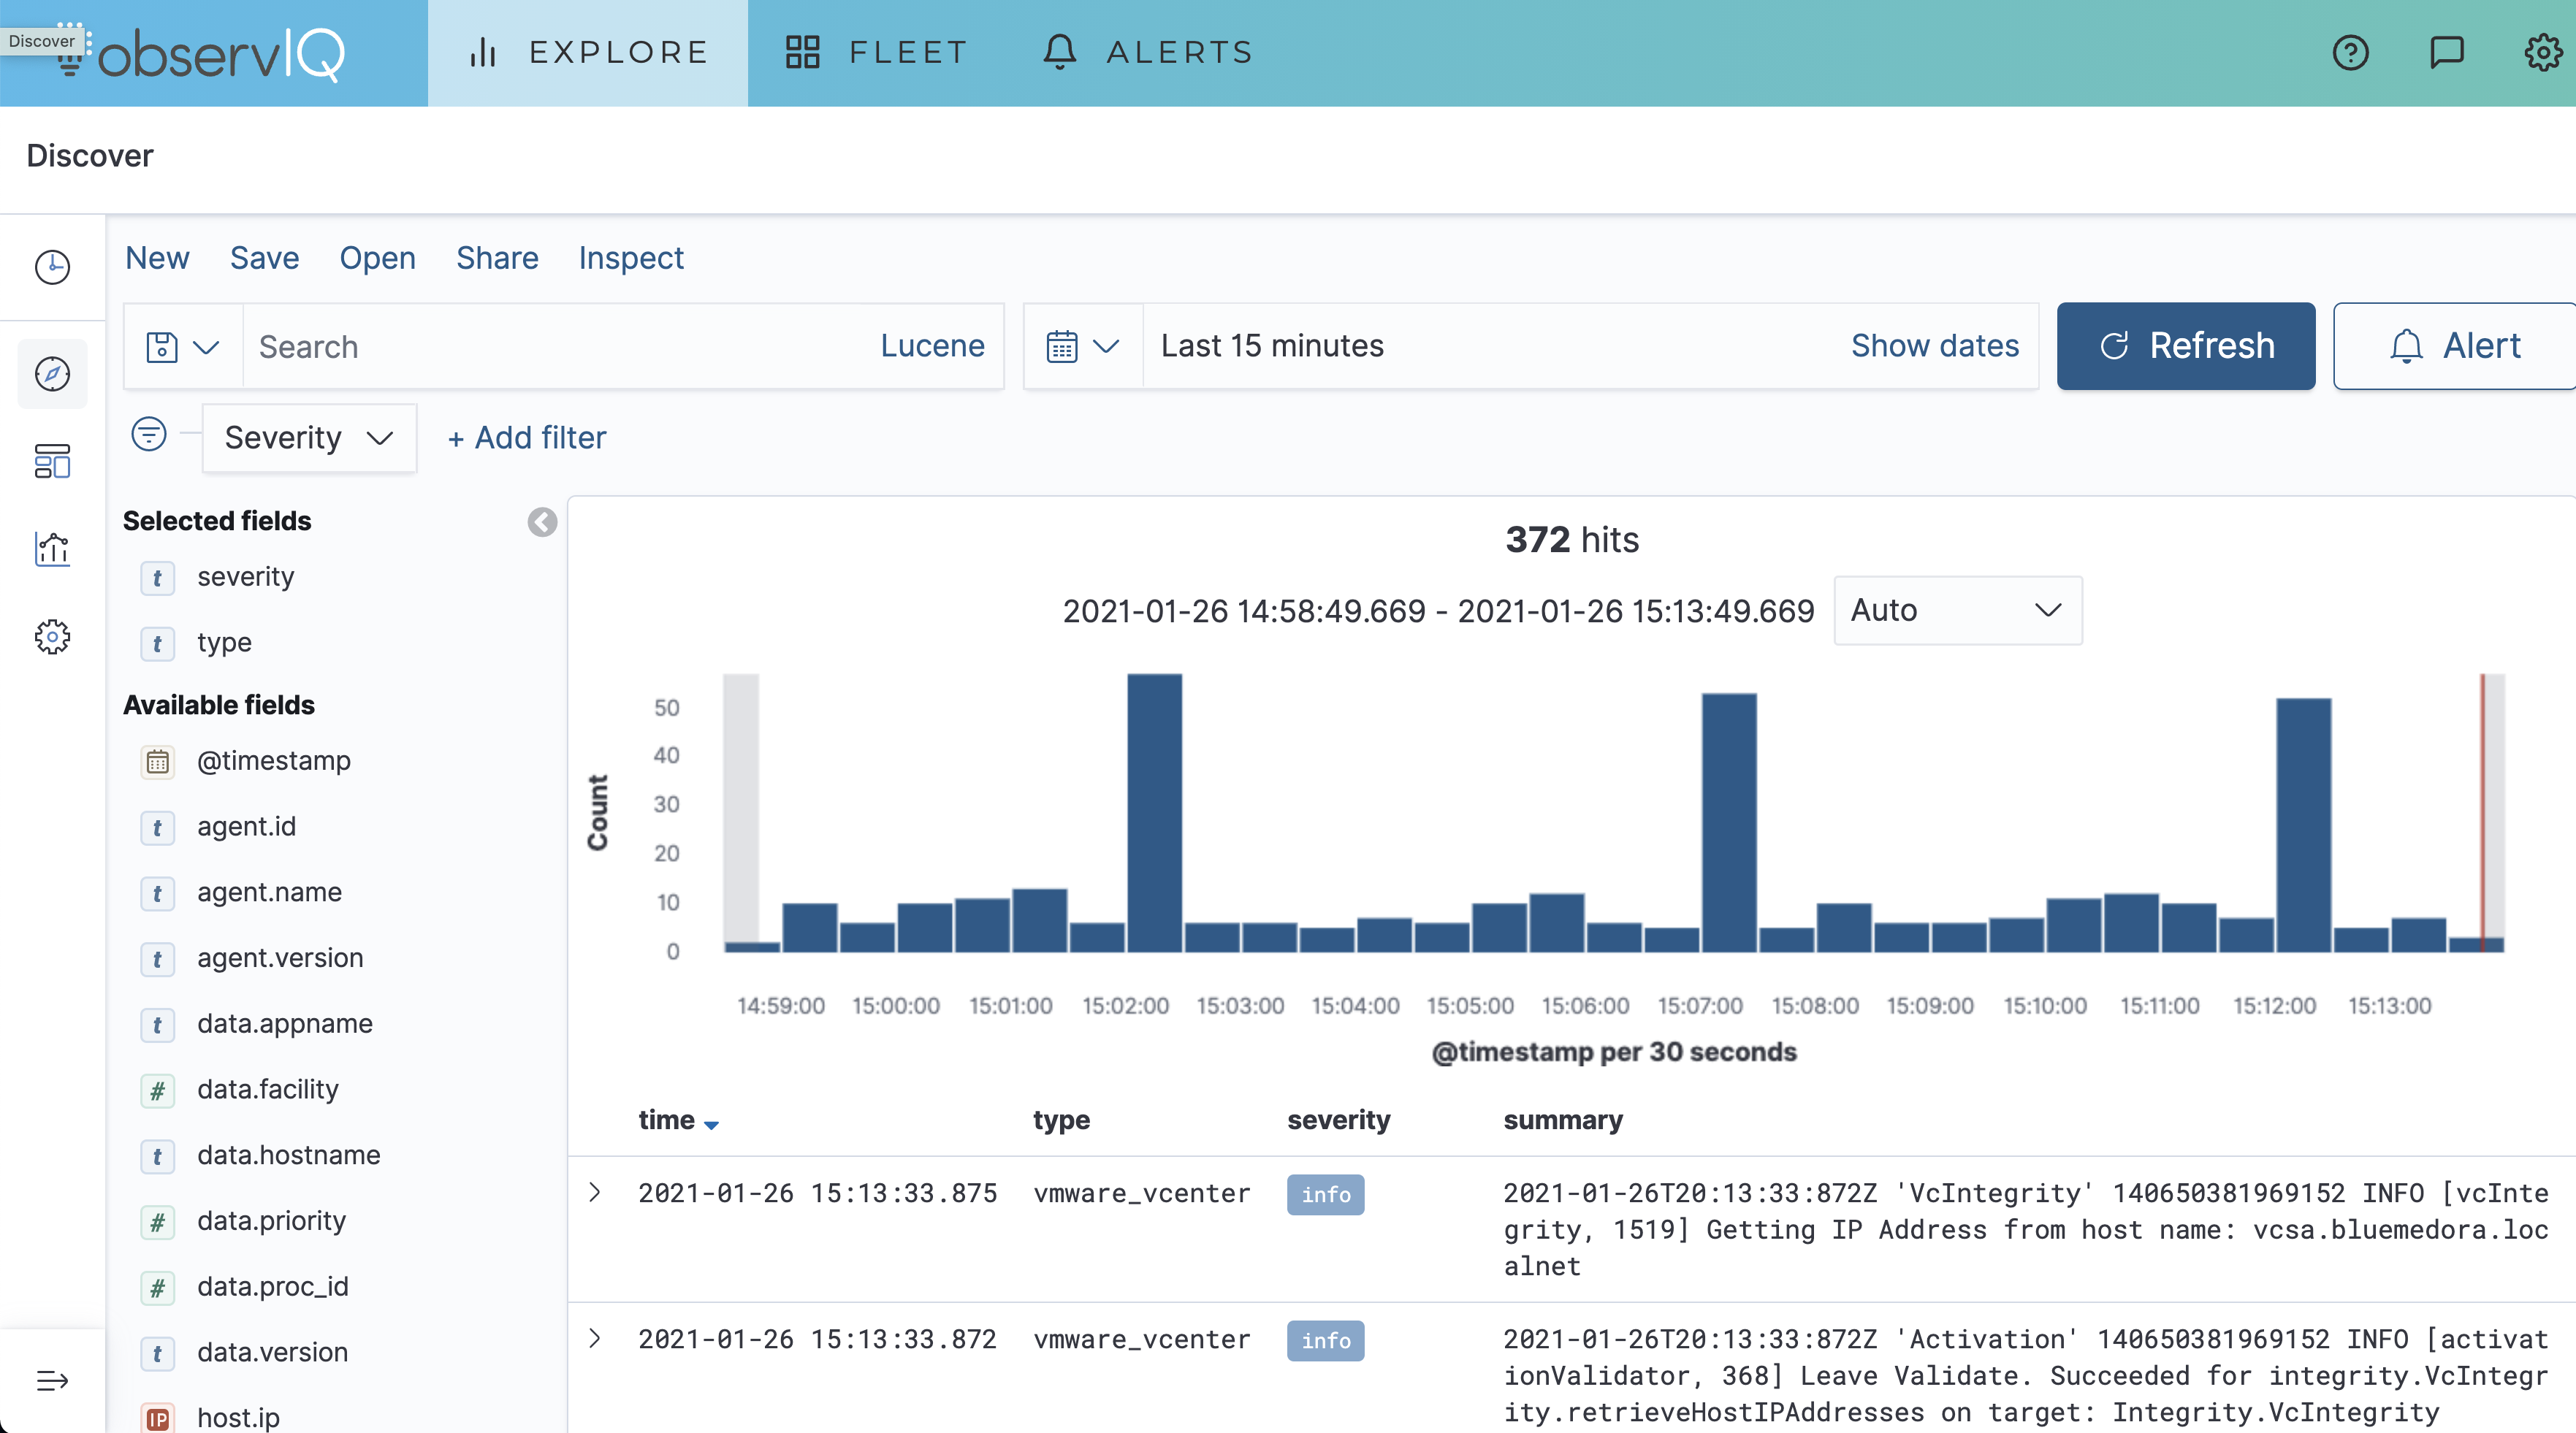Click Share in the Discover menu
Viewport: 2576px width, 1433px height.
coord(497,258)
